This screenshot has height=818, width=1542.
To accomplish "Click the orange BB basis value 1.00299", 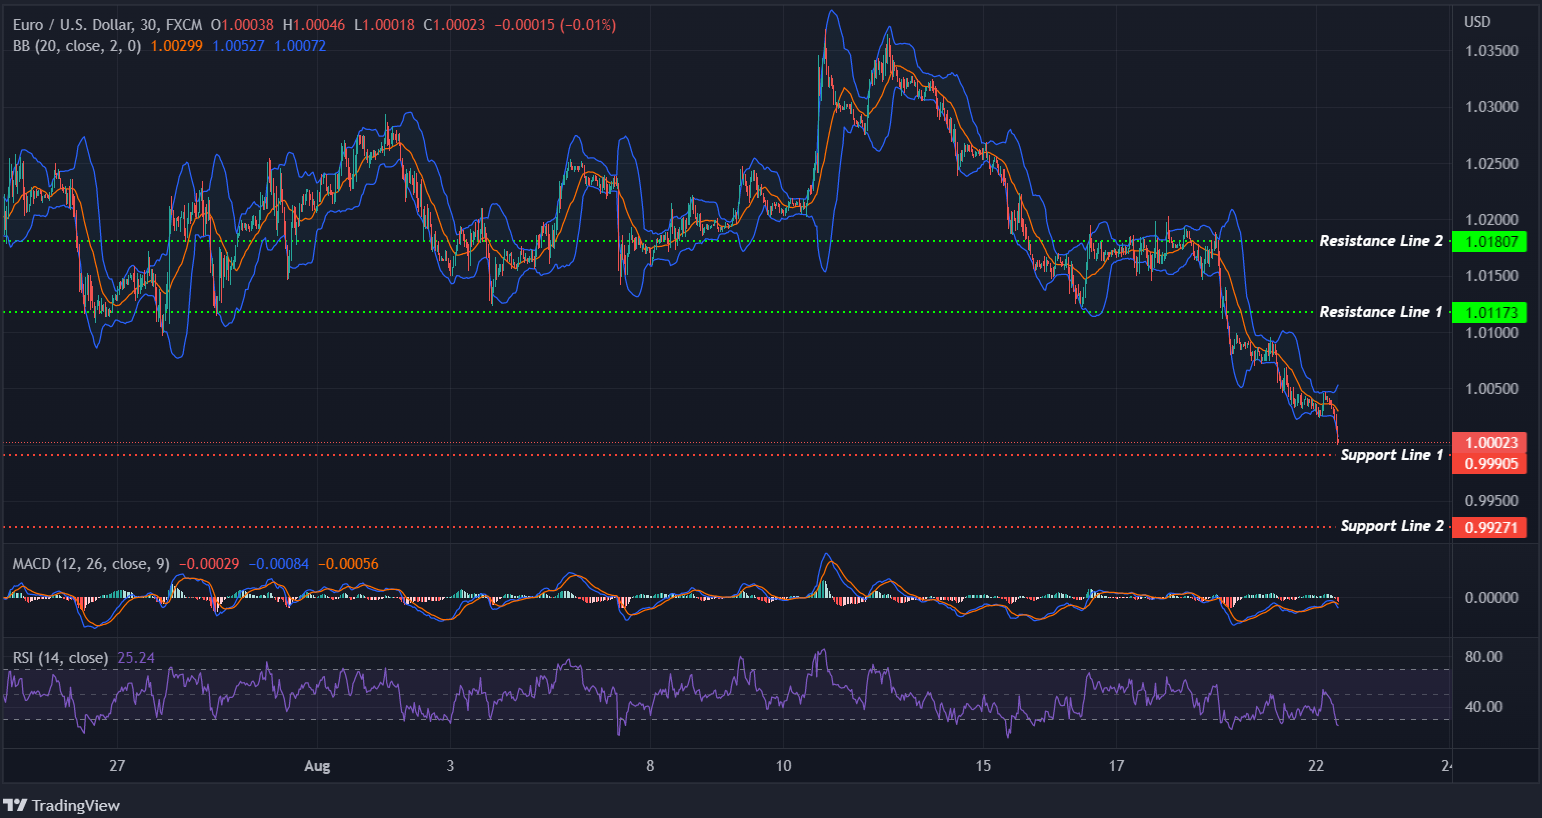I will coord(177,45).
